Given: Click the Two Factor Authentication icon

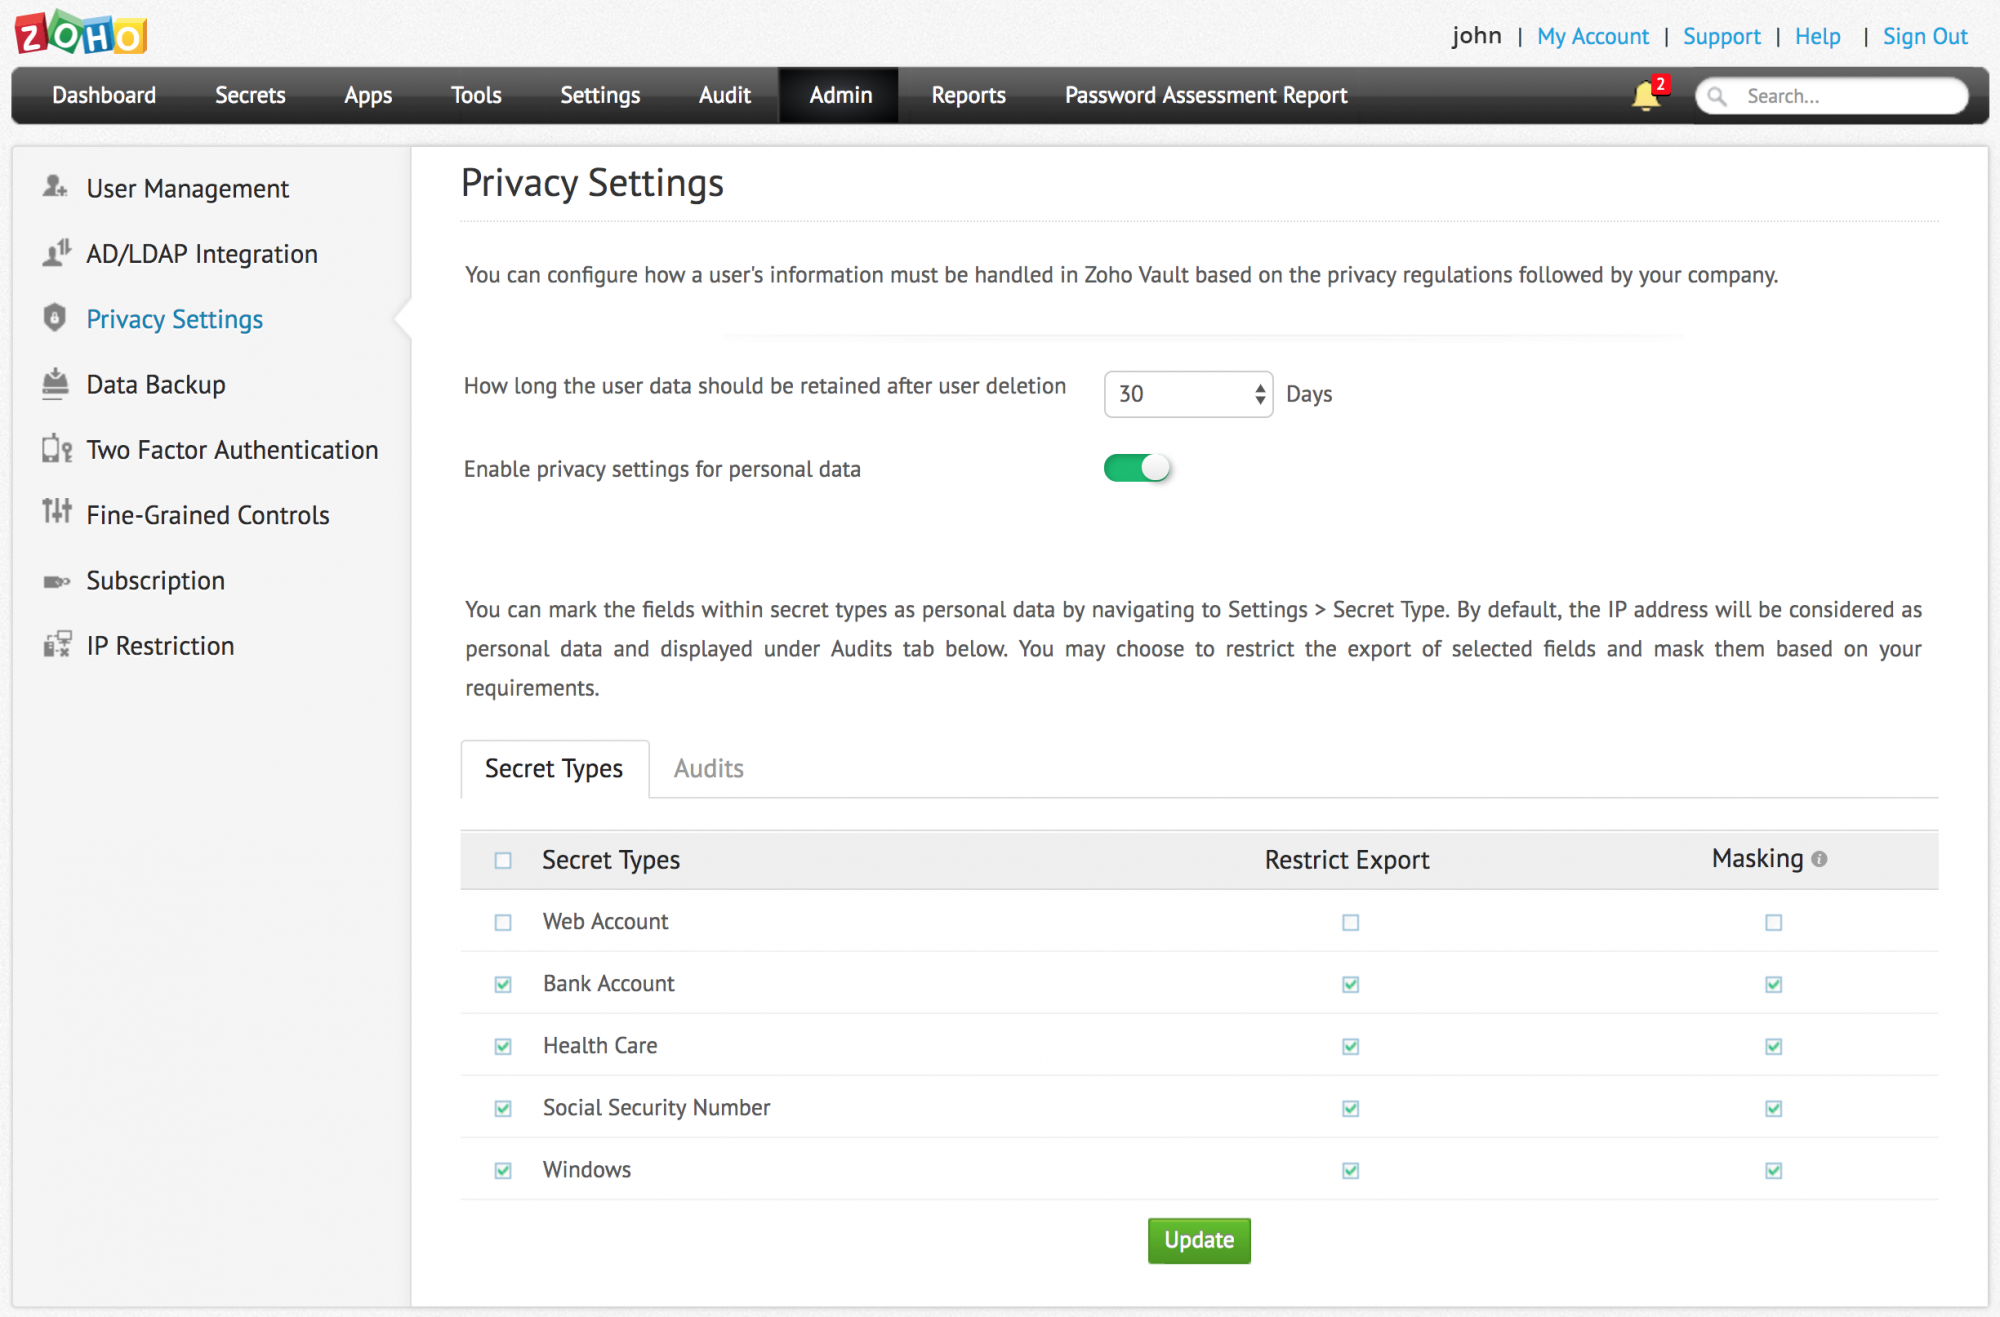Looking at the screenshot, I should click(56, 449).
